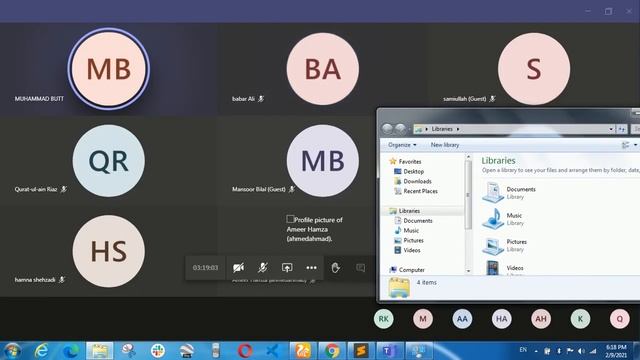Viewport: 640px width, 360px height.
Task: Select samiullah guest S avatar
Action: pyautogui.click(x=534, y=69)
